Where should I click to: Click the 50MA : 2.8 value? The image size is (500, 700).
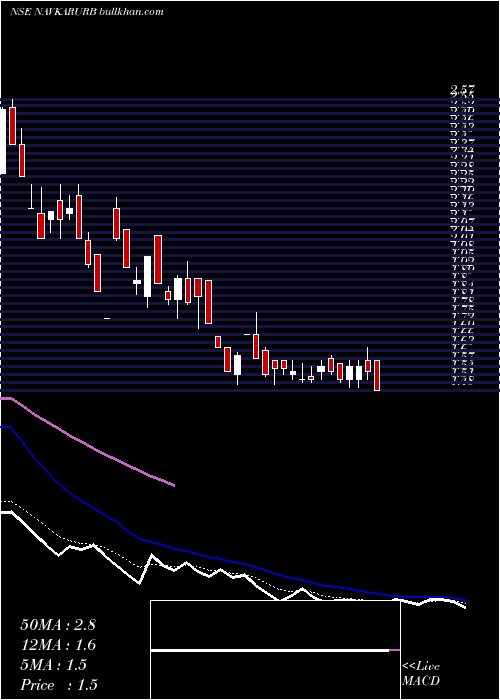[x=58, y=625]
